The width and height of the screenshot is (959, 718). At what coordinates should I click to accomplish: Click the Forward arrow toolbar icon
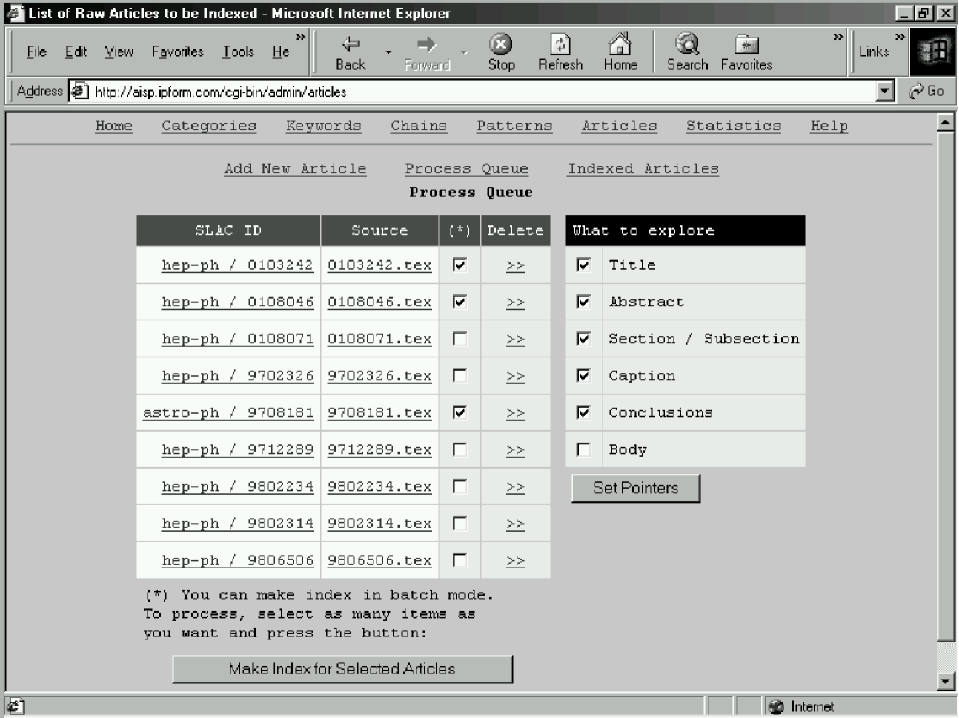click(426, 44)
